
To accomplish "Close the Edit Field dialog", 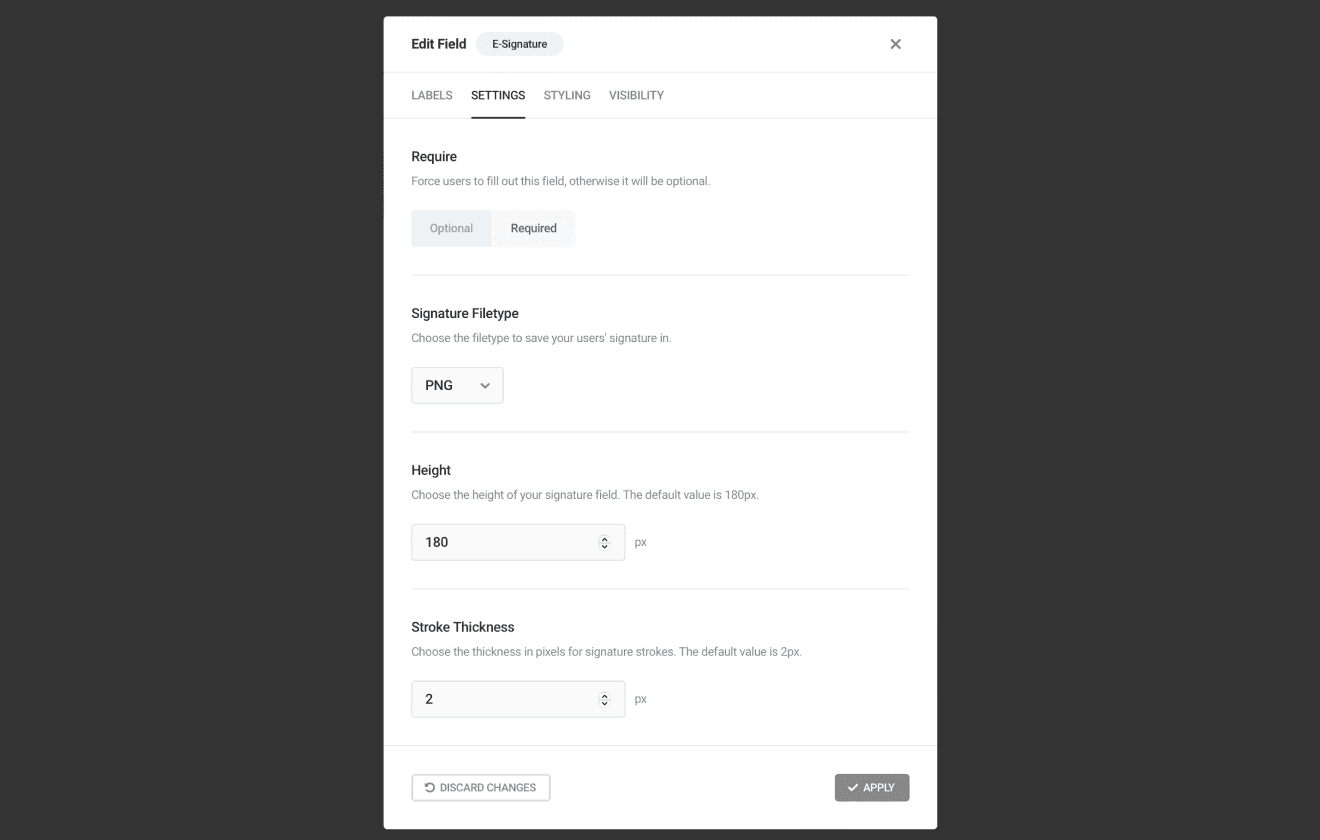I will click(895, 44).
